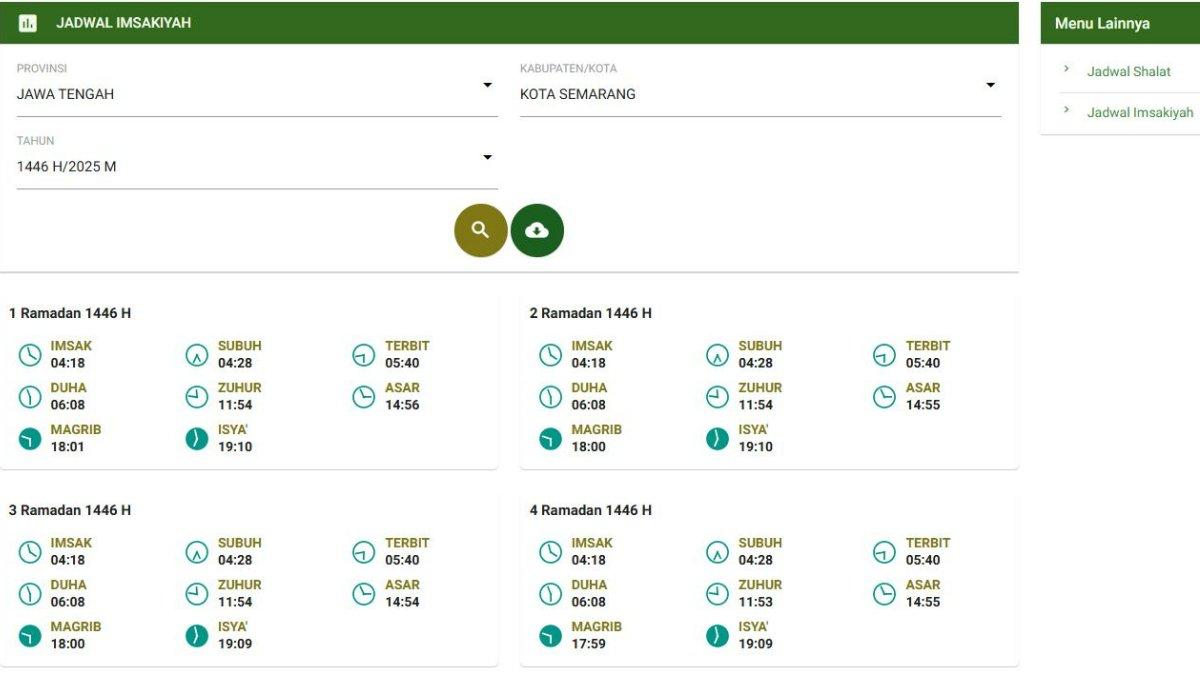
Task: Click Zuhur clock icon in 2 Ramadan card
Action: pyautogui.click(x=717, y=397)
